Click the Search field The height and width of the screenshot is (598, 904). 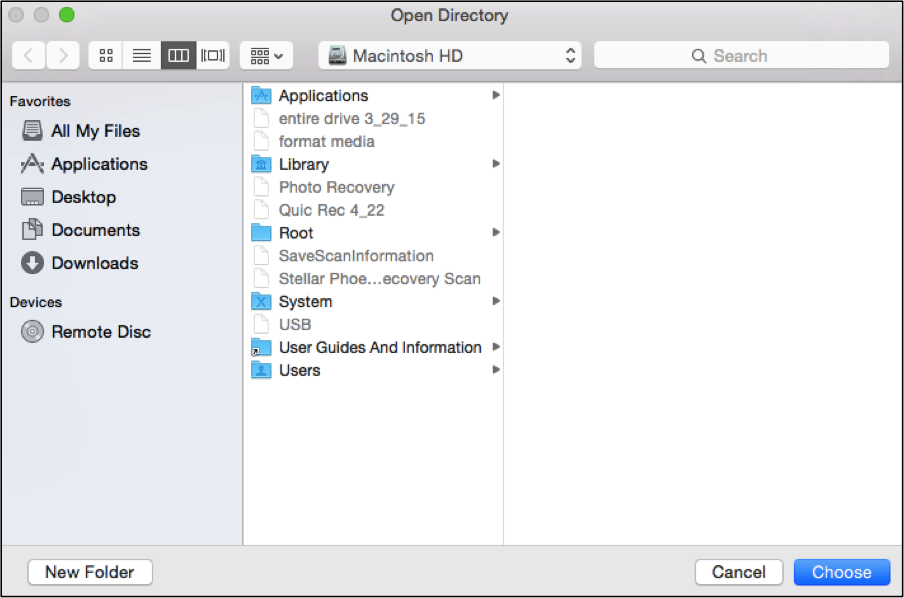(x=741, y=56)
